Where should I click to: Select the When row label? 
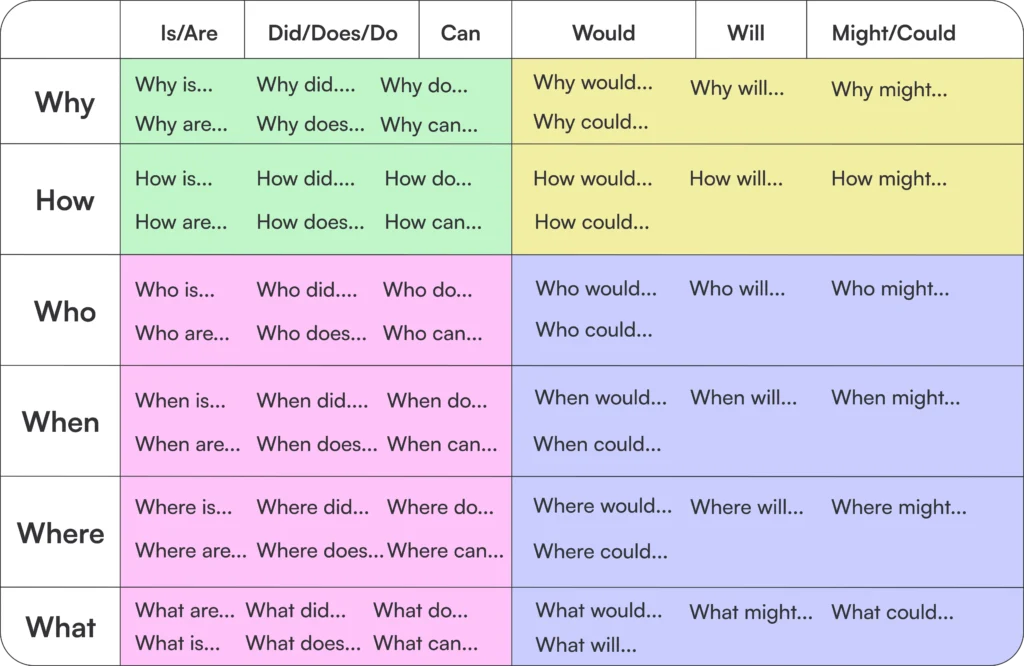point(61,422)
